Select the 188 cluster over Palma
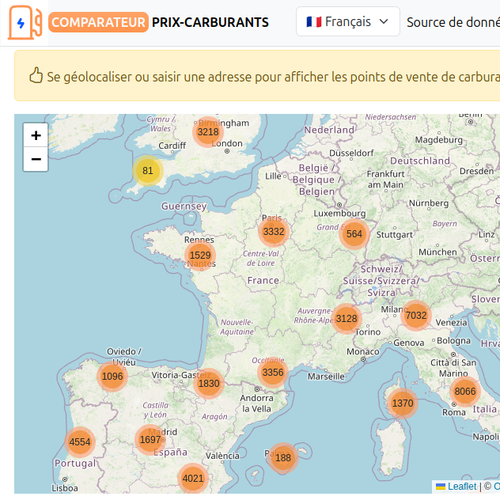500x500 pixels. (283, 457)
